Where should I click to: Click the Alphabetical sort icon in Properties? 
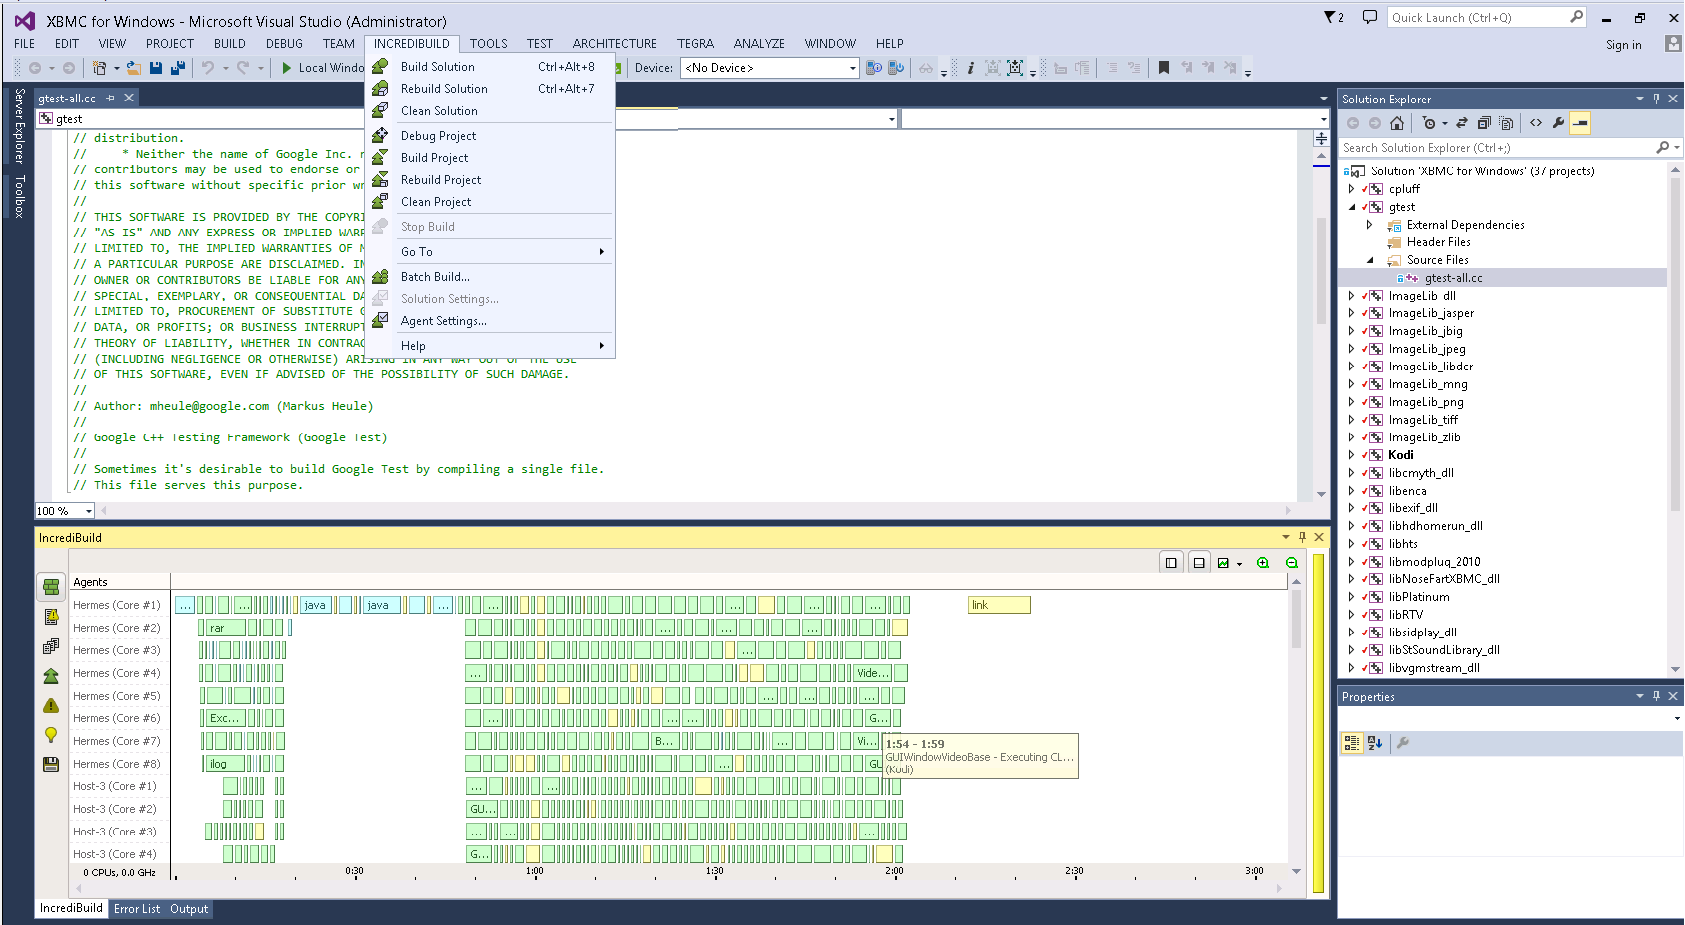pos(1375,743)
